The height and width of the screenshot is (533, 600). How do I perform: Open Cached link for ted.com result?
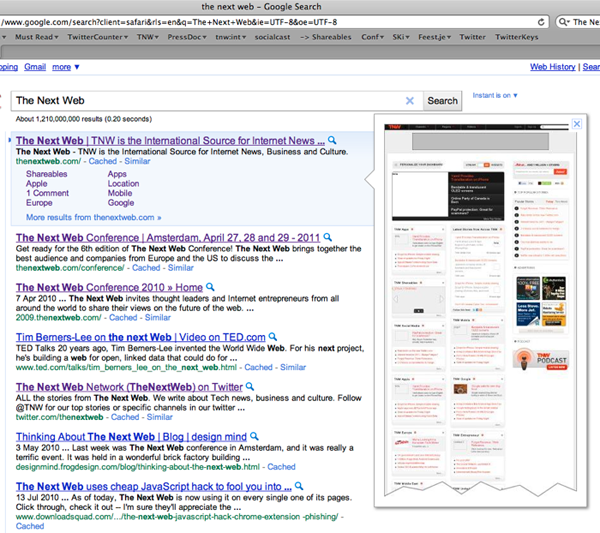point(258,367)
